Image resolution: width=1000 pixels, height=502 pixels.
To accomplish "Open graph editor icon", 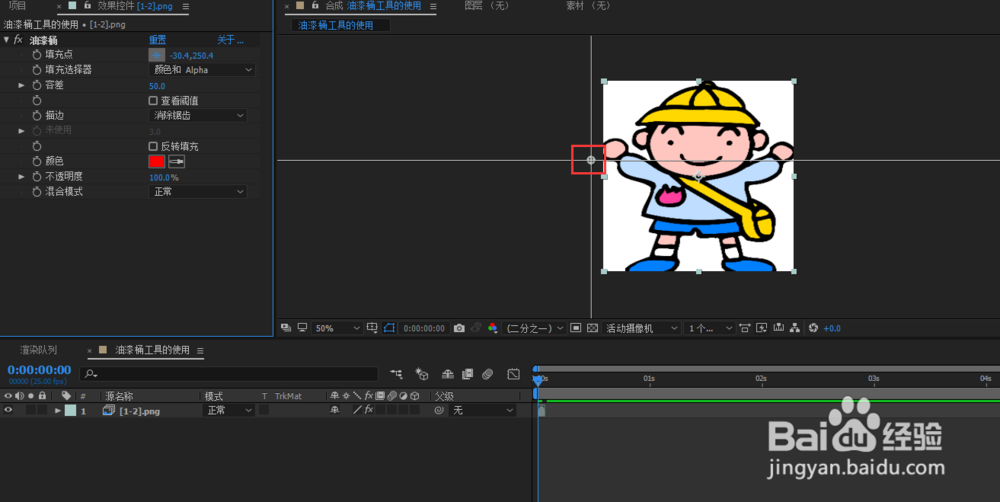I will tap(513, 374).
